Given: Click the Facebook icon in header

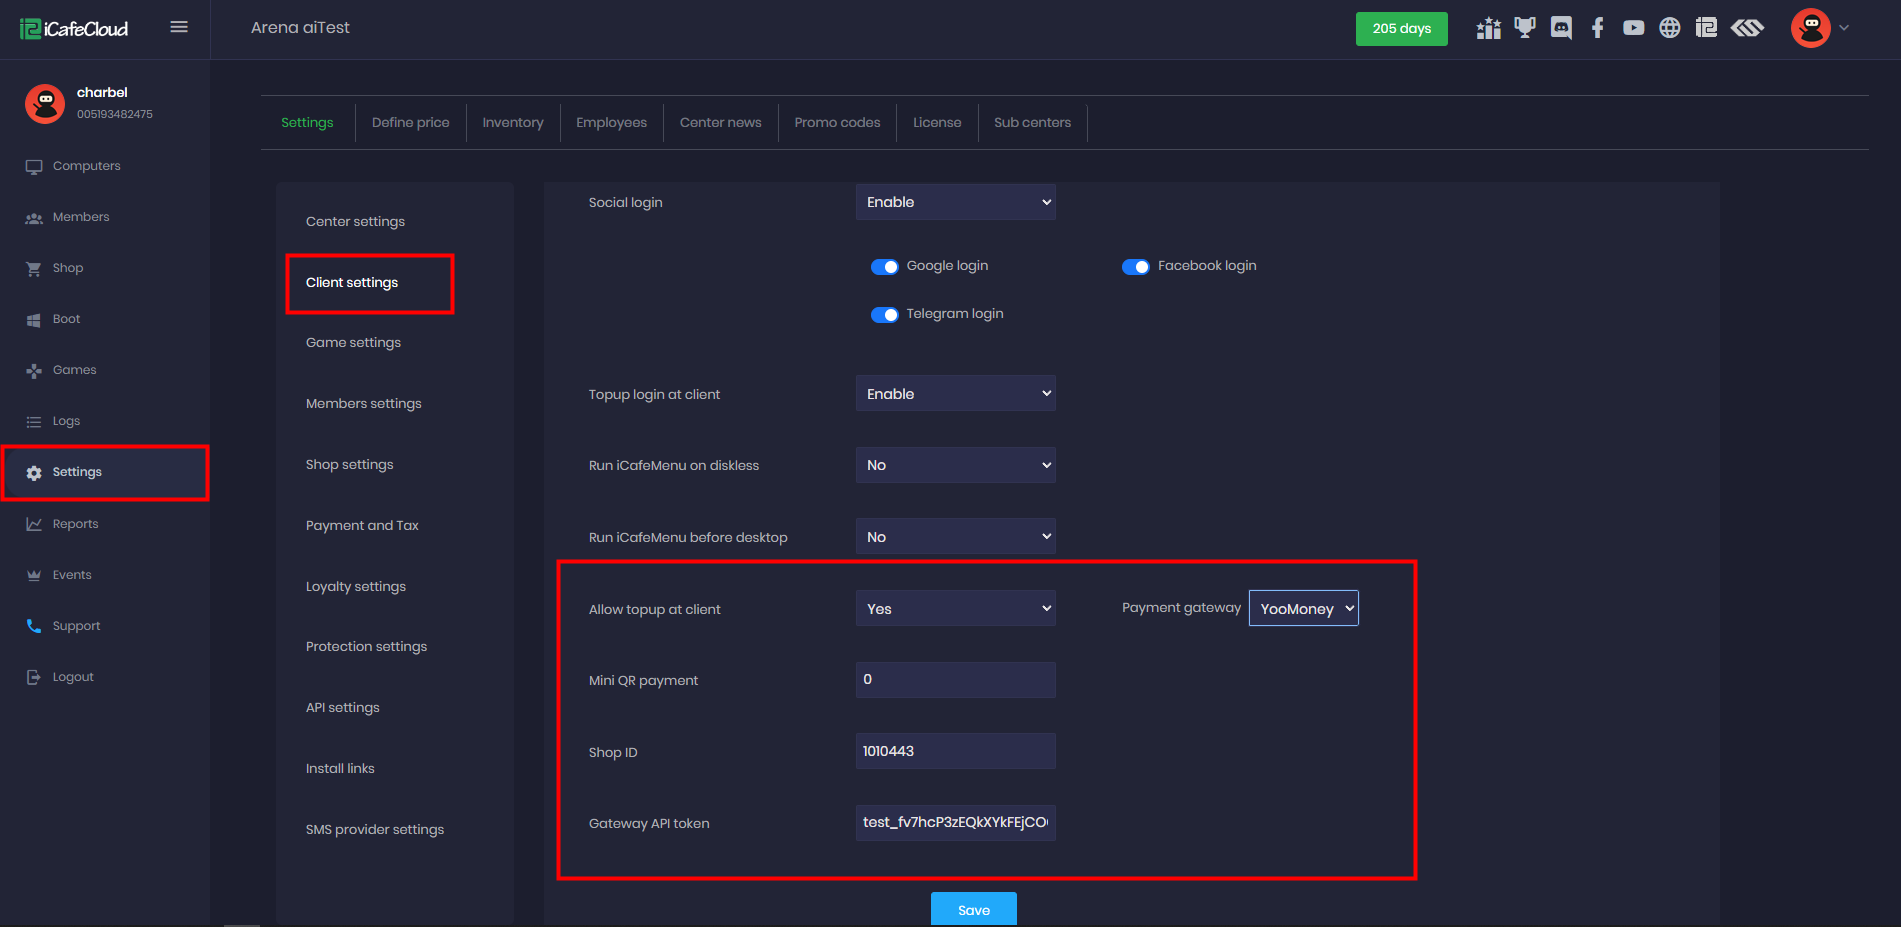Looking at the screenshot, I should [1597, 28].
